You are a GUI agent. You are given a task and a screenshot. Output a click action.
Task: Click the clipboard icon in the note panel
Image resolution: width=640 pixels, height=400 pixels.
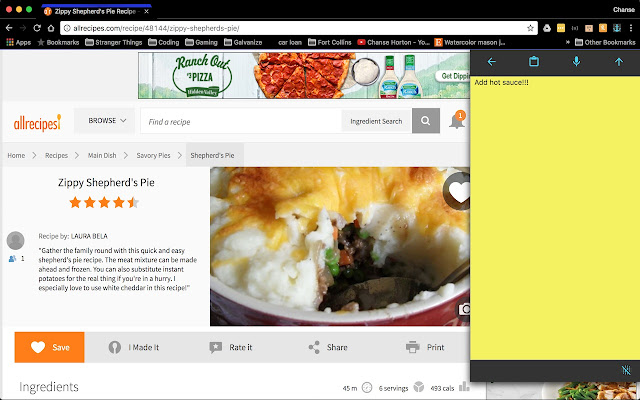pos(534,62)
